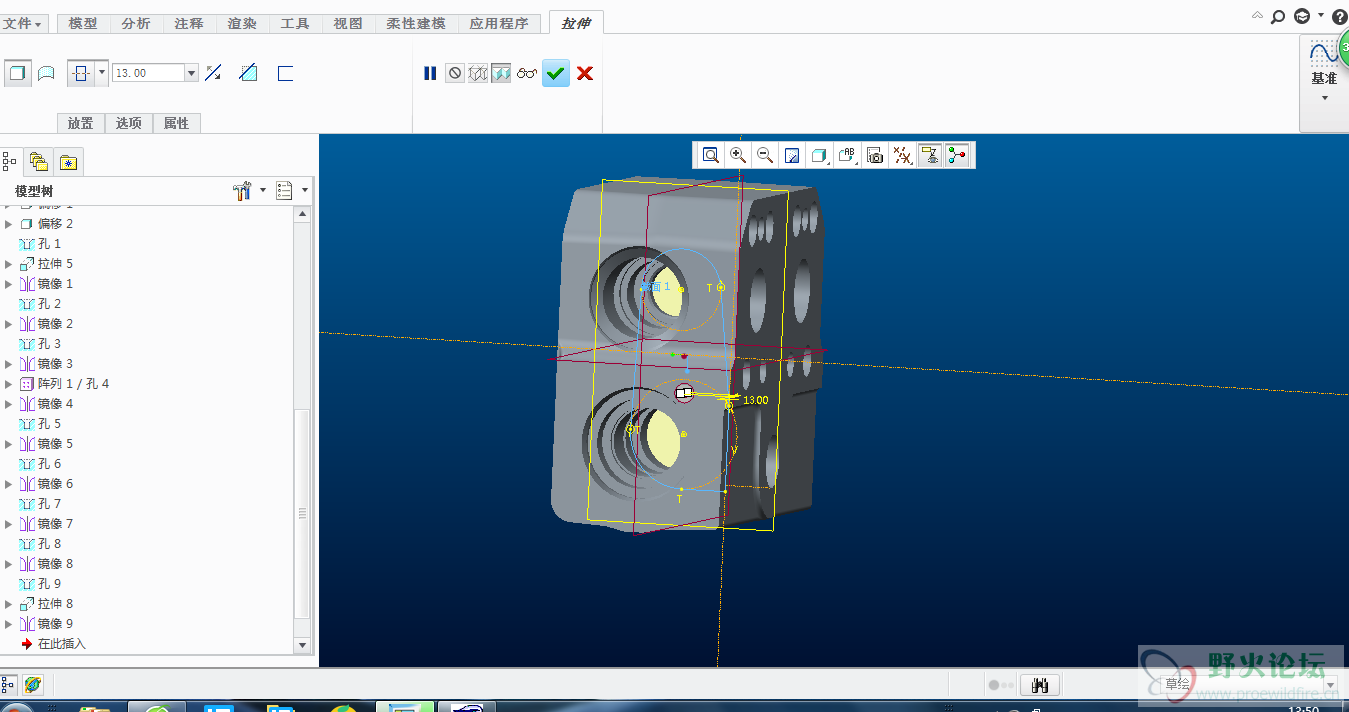1349x712 pixels.
Task: Toggle the annotation display icon
Action: 930,155
